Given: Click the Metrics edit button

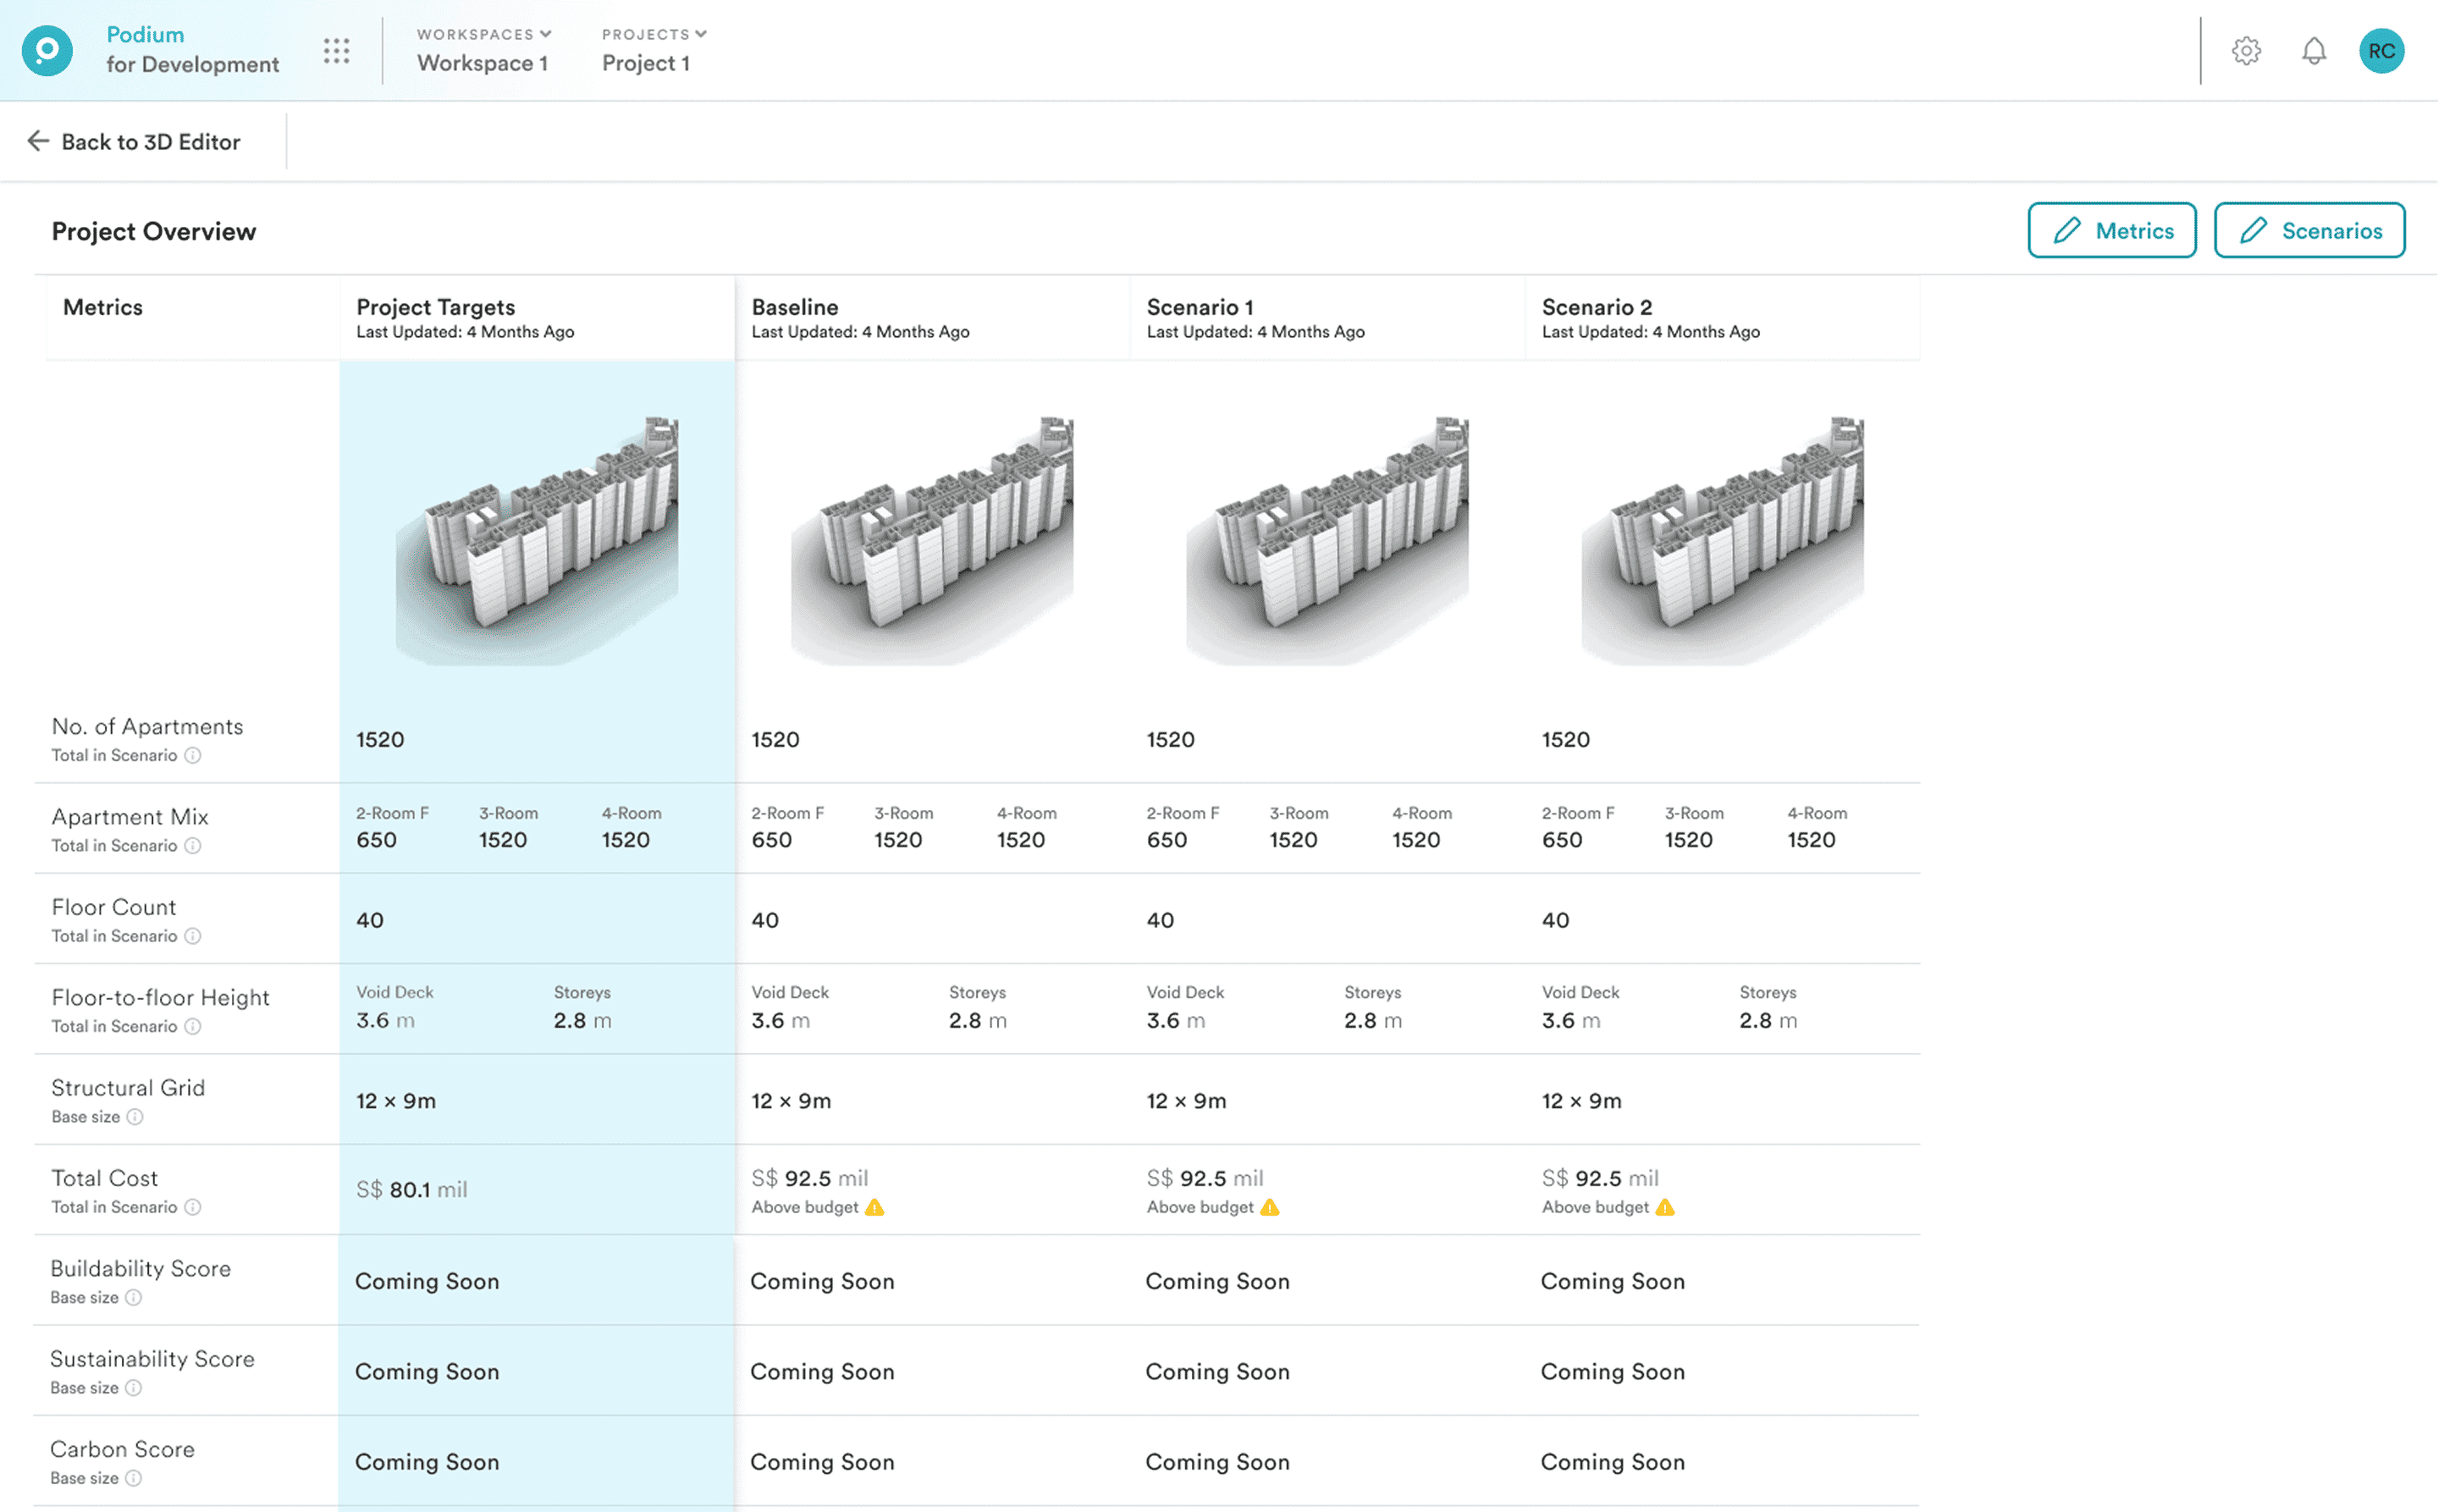Looking at the screenshot, I should click(2111, 230).
